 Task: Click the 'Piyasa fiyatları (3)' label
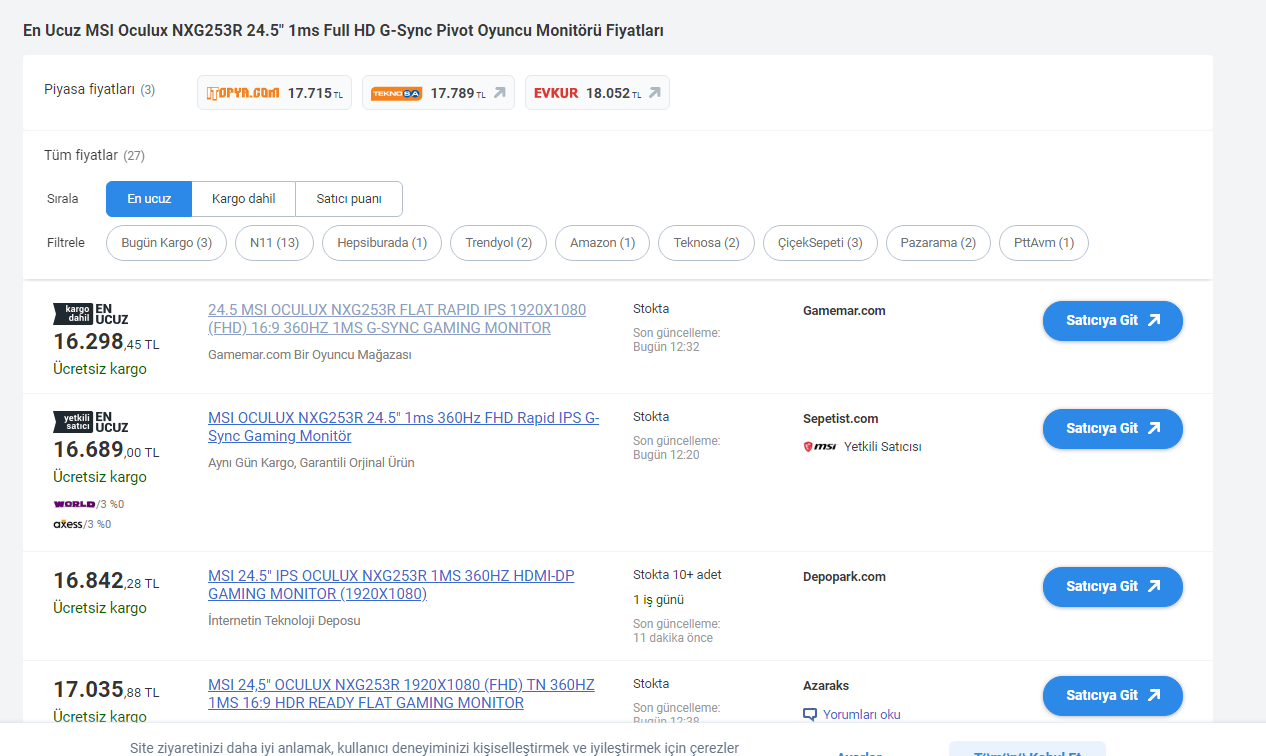99,90
